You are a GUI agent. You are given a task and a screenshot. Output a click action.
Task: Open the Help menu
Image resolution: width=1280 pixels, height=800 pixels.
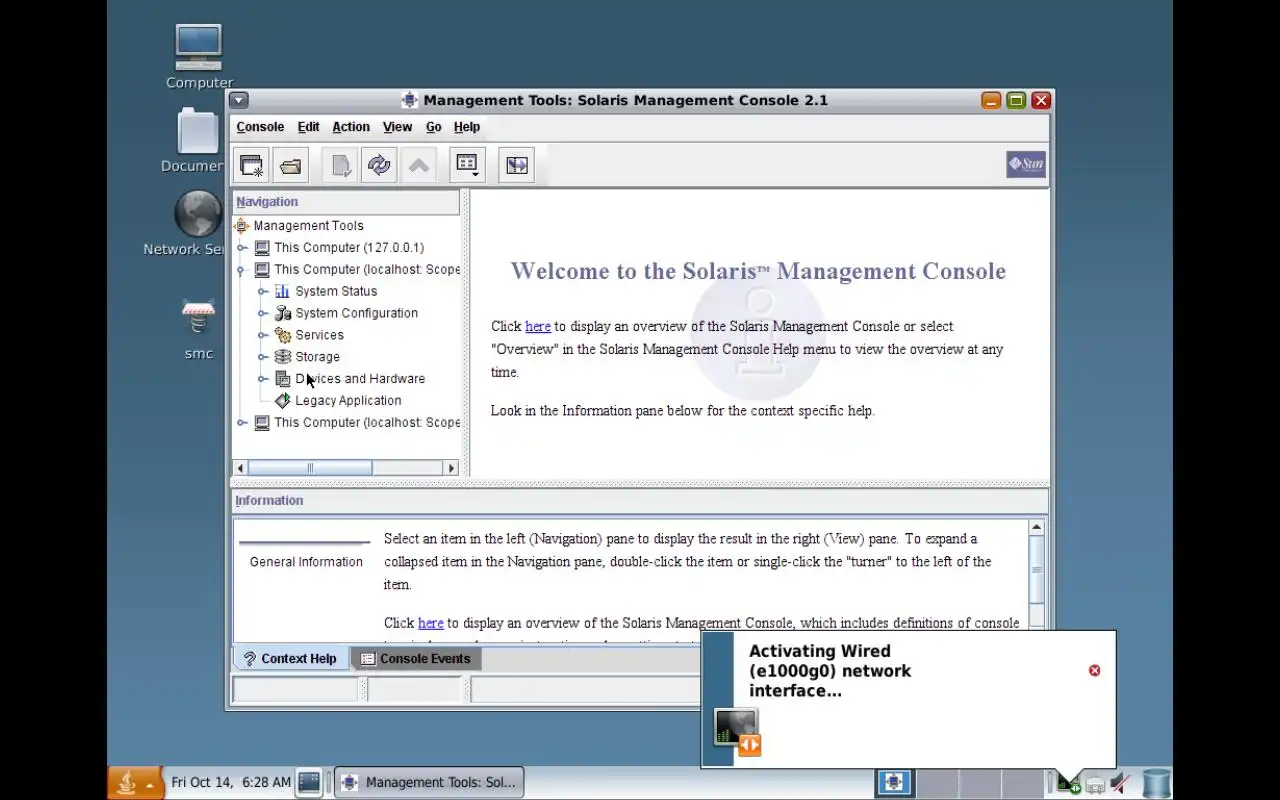pos(467,127)
